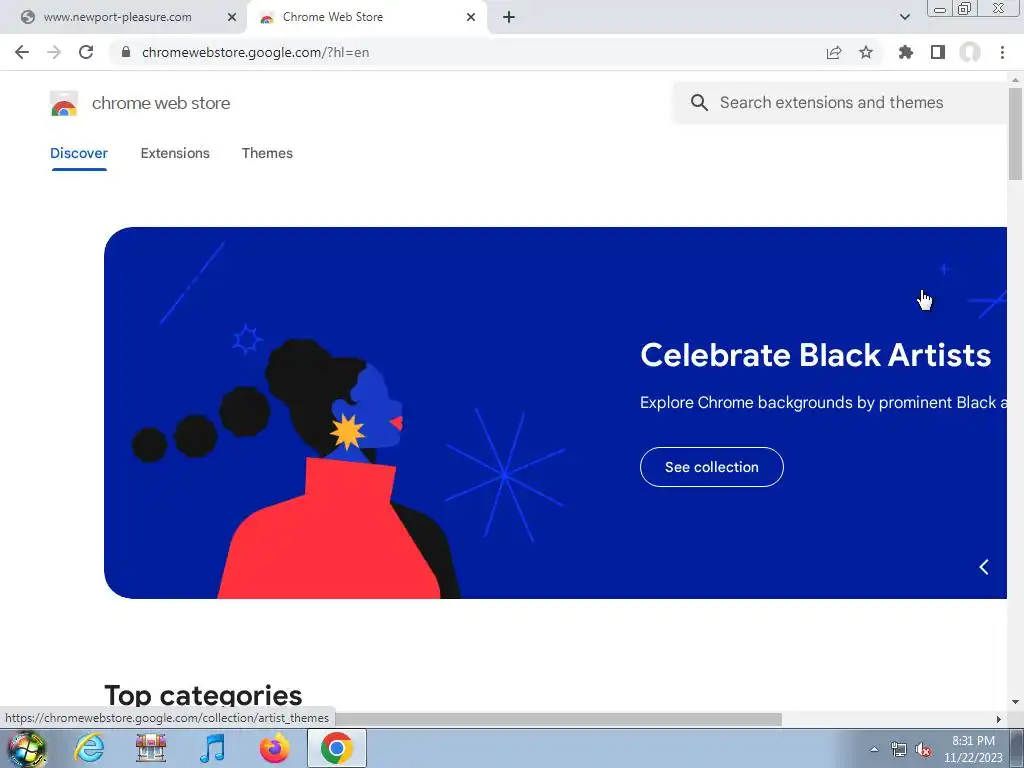The height and width of the screenshot is (768, 1024).
Task: Open Firefox from the taskbar
Action: 274,748
